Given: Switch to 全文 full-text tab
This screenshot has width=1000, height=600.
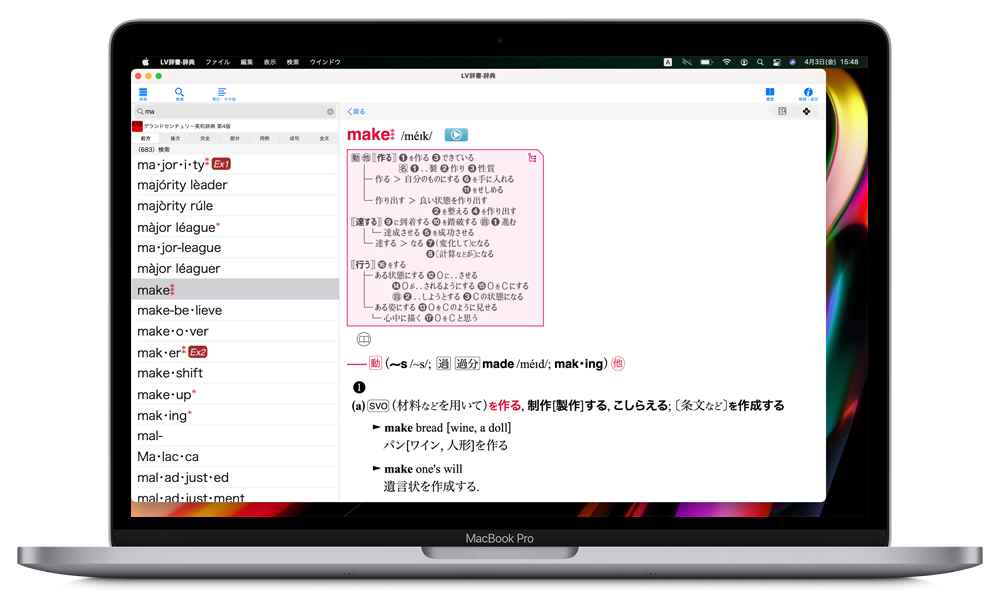Looking at the screenshot, I should (323, 138).
